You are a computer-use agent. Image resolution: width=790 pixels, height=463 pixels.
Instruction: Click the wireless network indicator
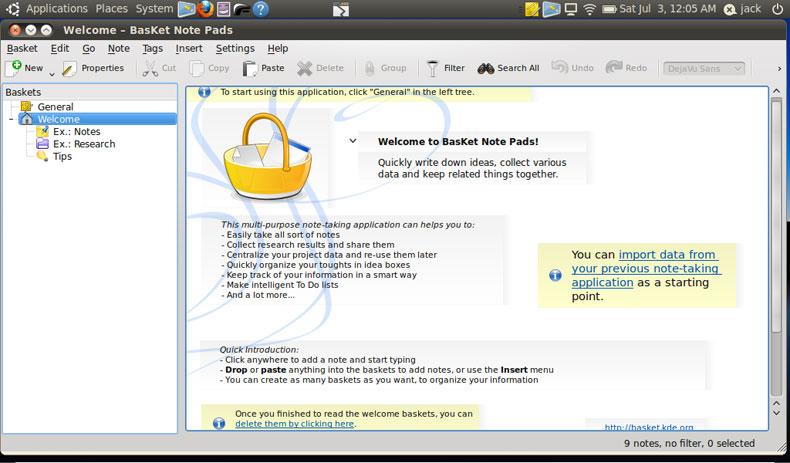[589, 9]
